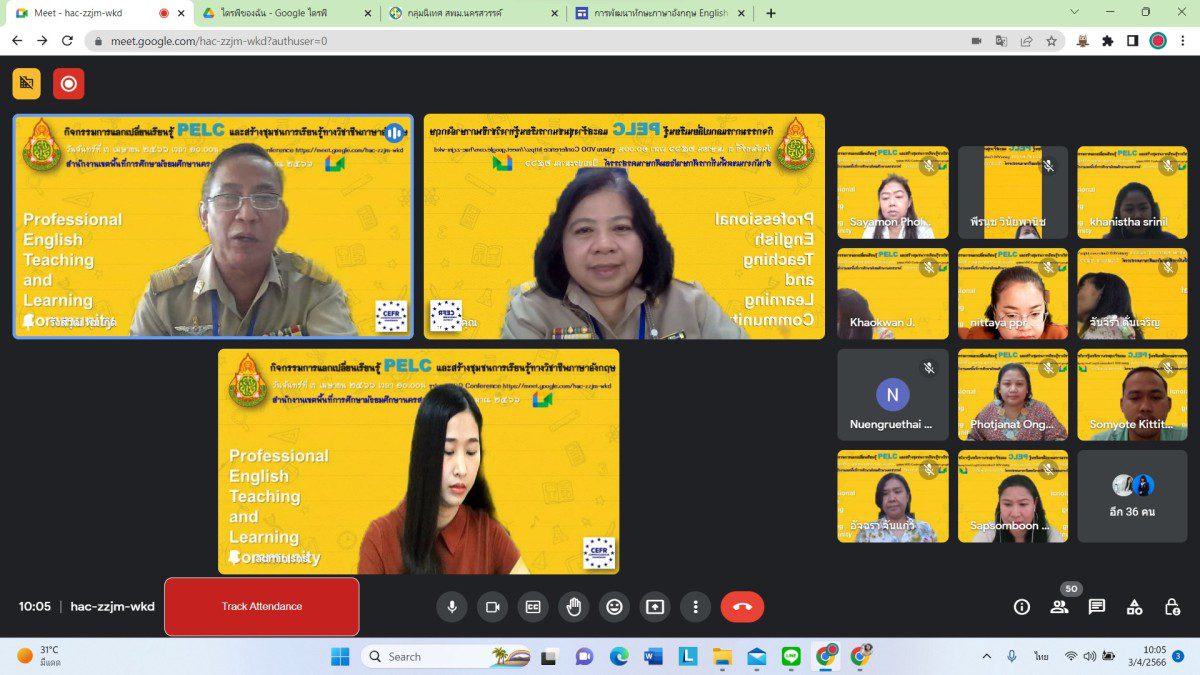Open File Explorer from the taskbar
Screen dimensions: 1200x675
point(722,656)
